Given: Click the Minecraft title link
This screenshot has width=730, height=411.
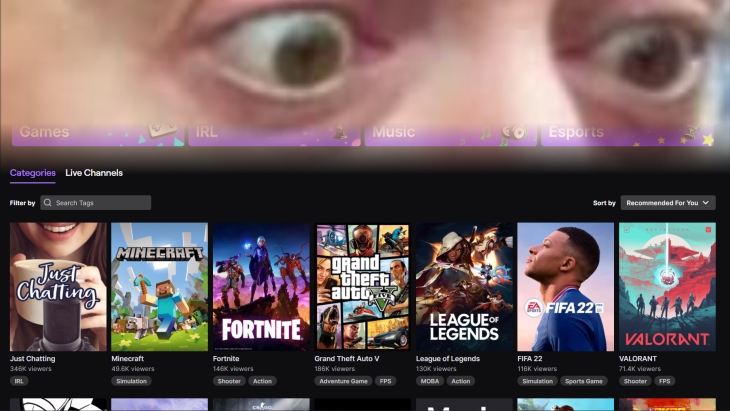Looking at the screenshot, I should (x=128, y=358).
